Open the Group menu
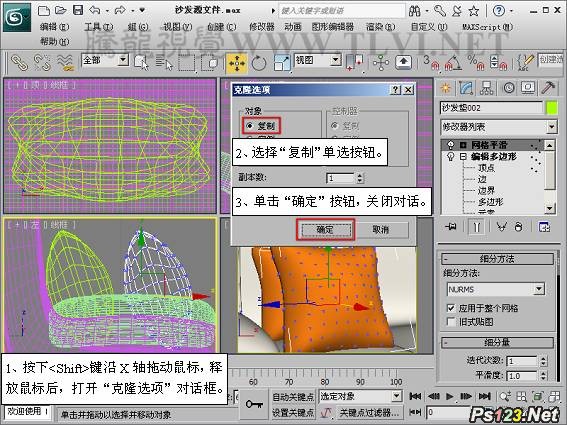Viewport: 567px width, 425px height. (x=138, y=27)
